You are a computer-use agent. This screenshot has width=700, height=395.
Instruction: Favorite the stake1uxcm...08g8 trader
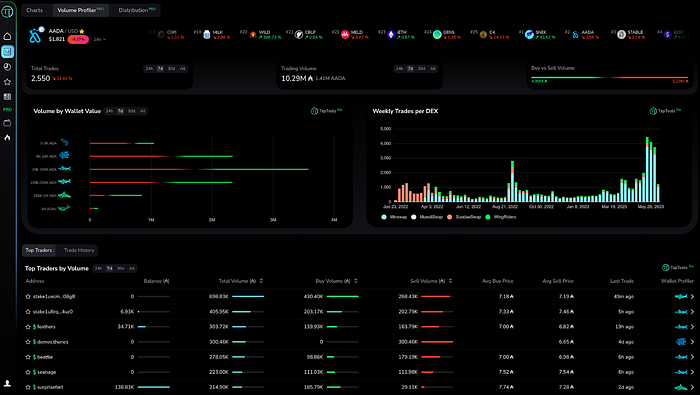28,296
